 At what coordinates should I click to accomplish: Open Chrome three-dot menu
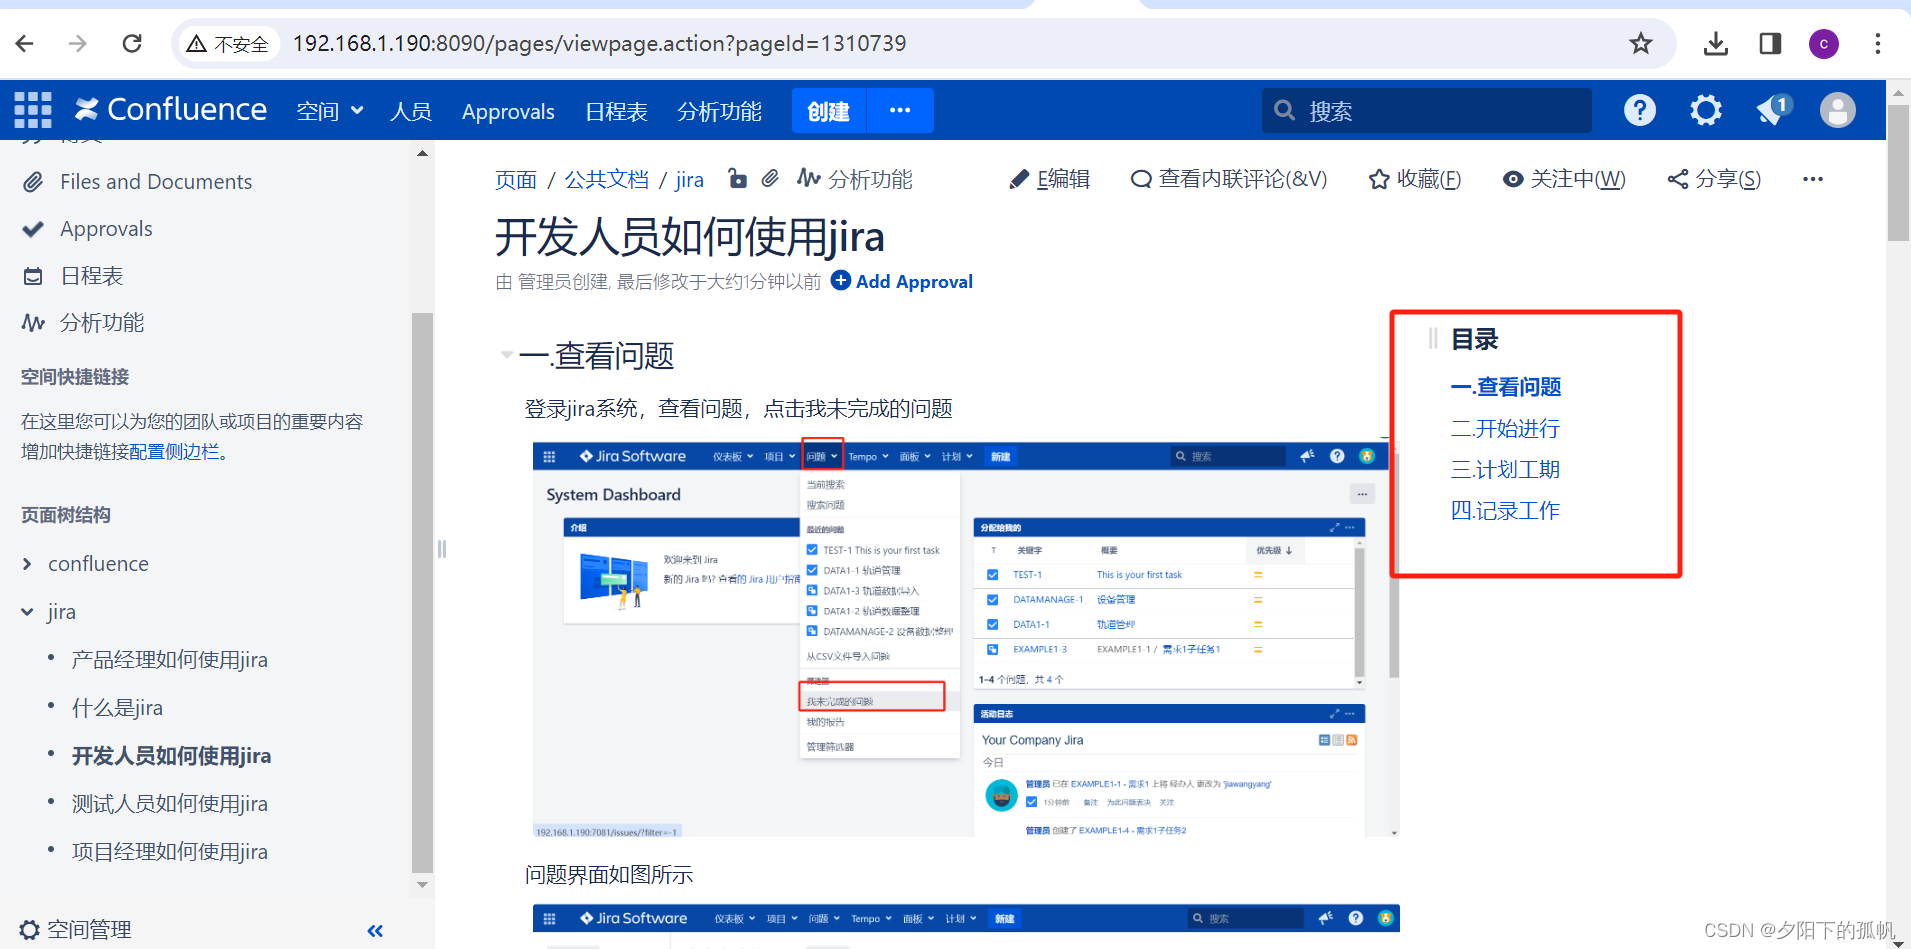1877,43
